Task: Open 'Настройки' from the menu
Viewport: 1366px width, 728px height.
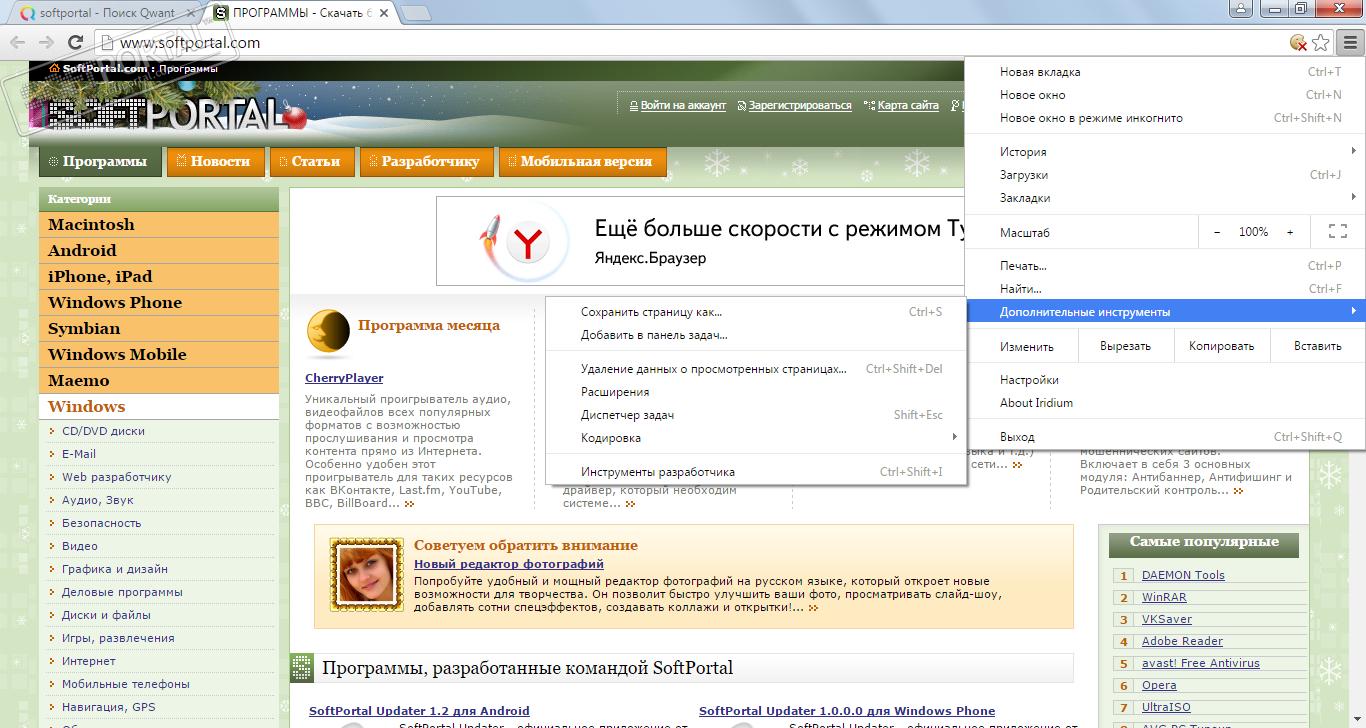Action: click(x=1165, y=380)
